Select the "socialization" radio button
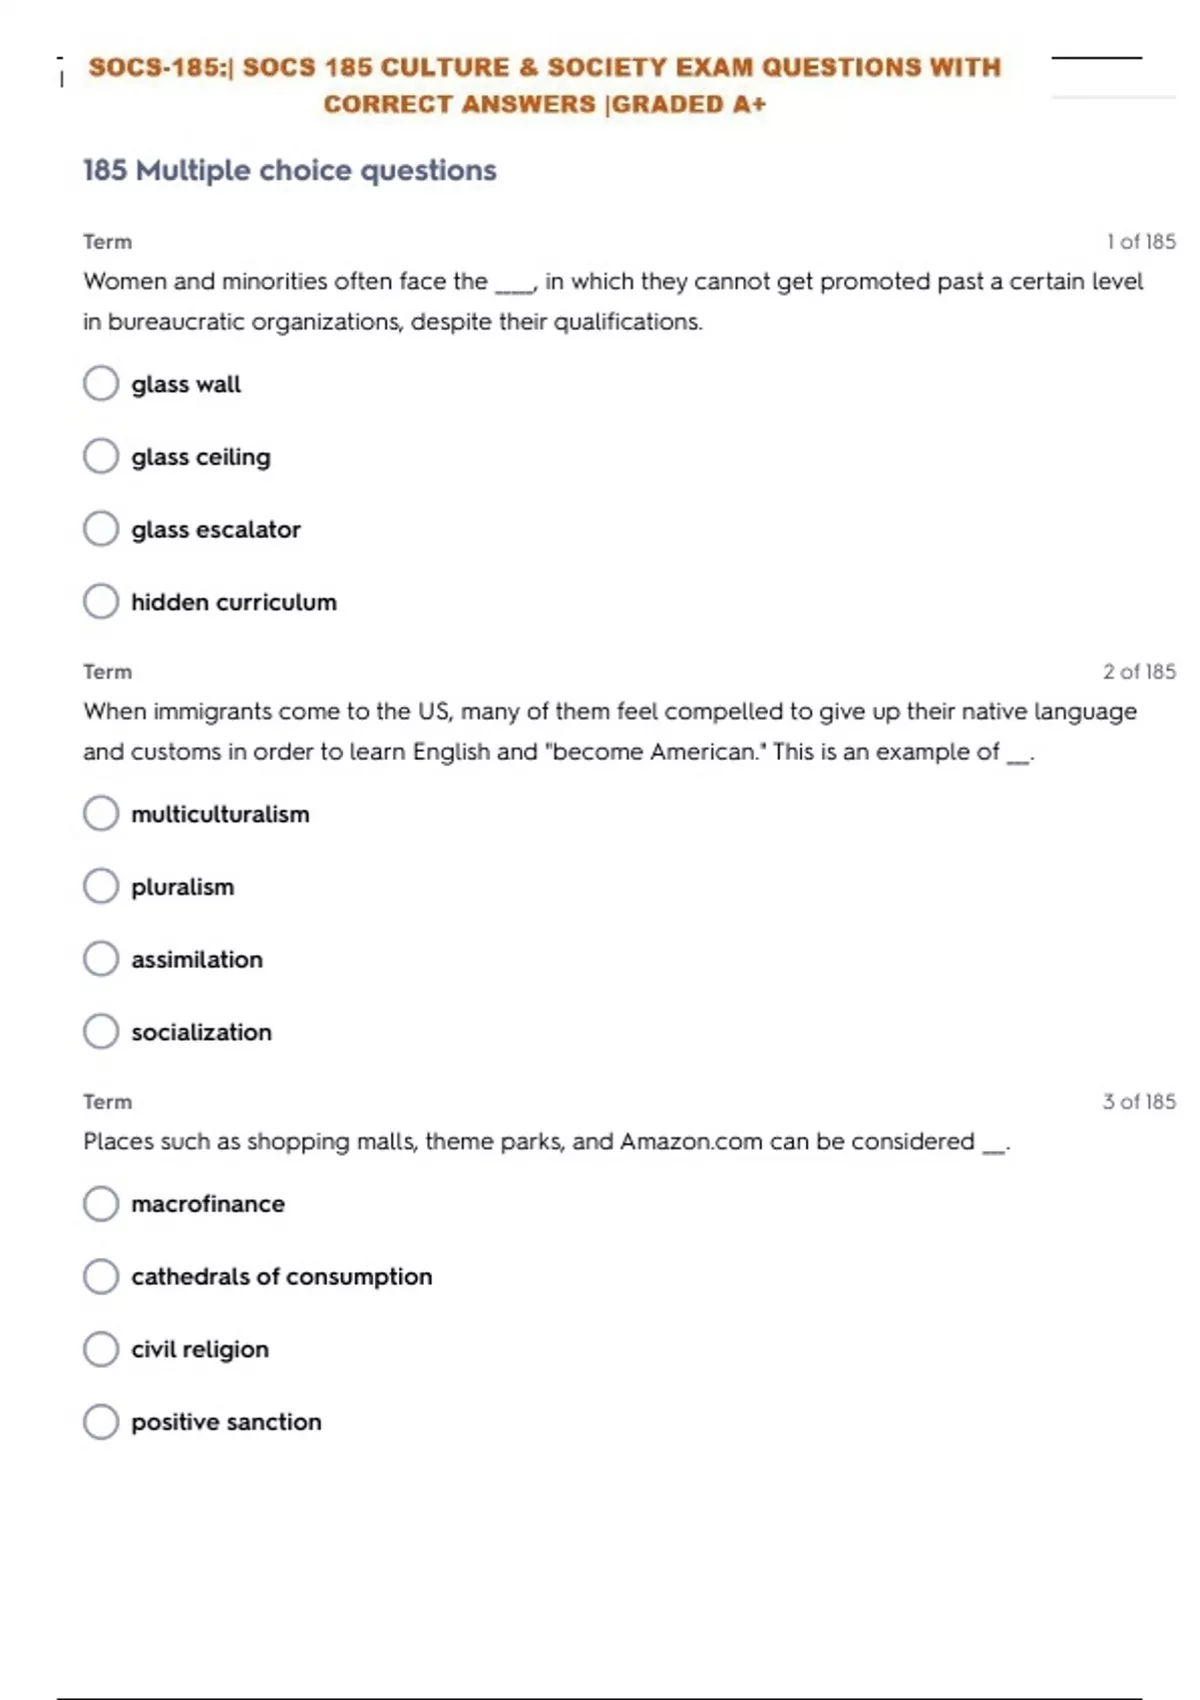 [101, 1032]
